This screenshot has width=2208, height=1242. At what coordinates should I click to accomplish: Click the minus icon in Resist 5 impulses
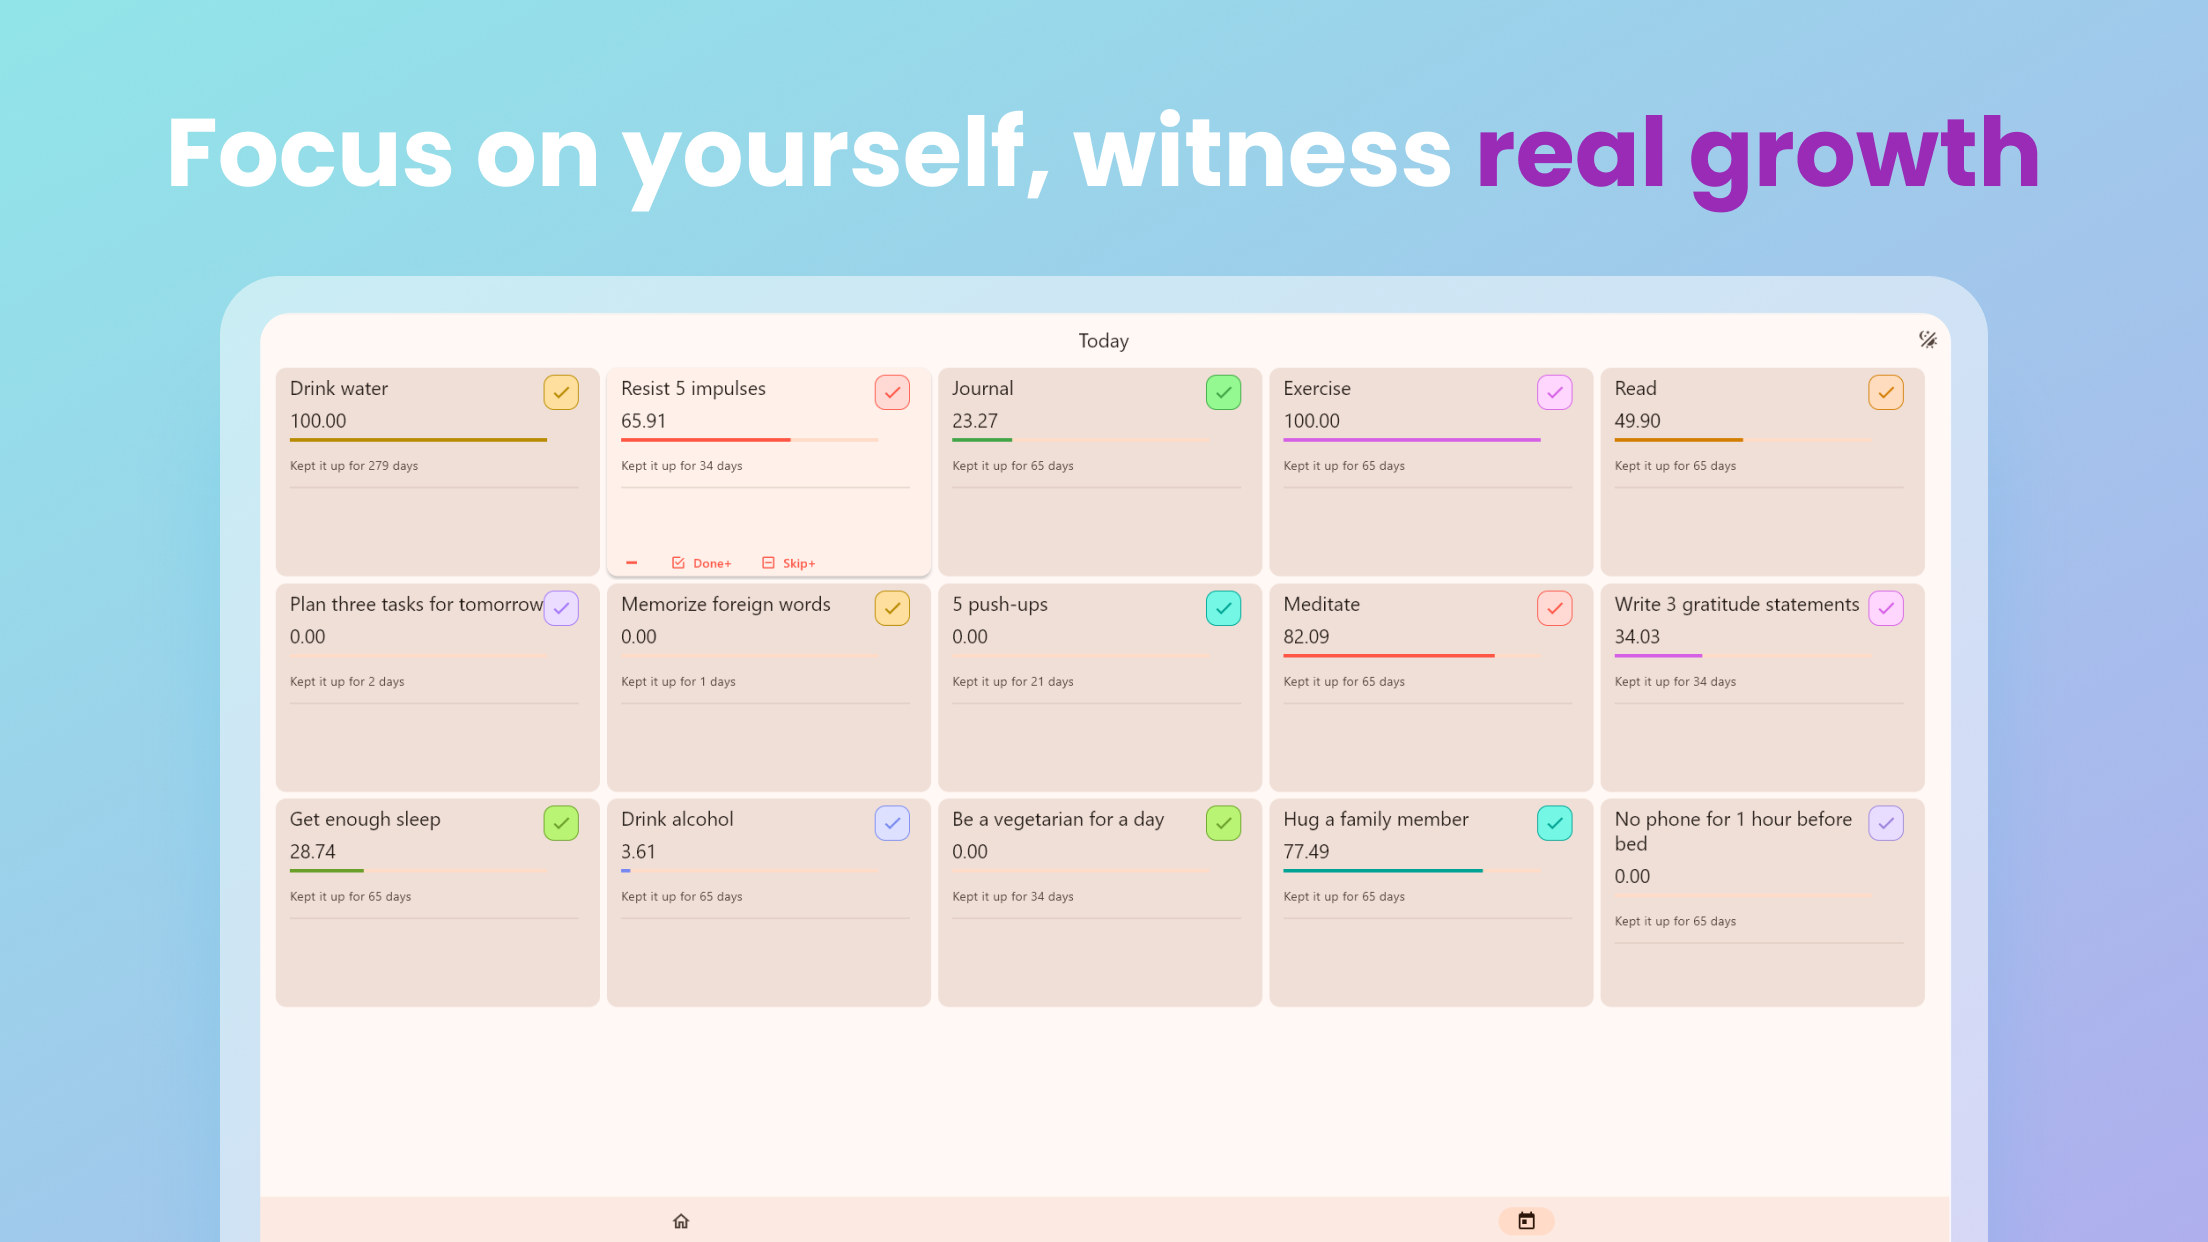[x=632, y=563]
